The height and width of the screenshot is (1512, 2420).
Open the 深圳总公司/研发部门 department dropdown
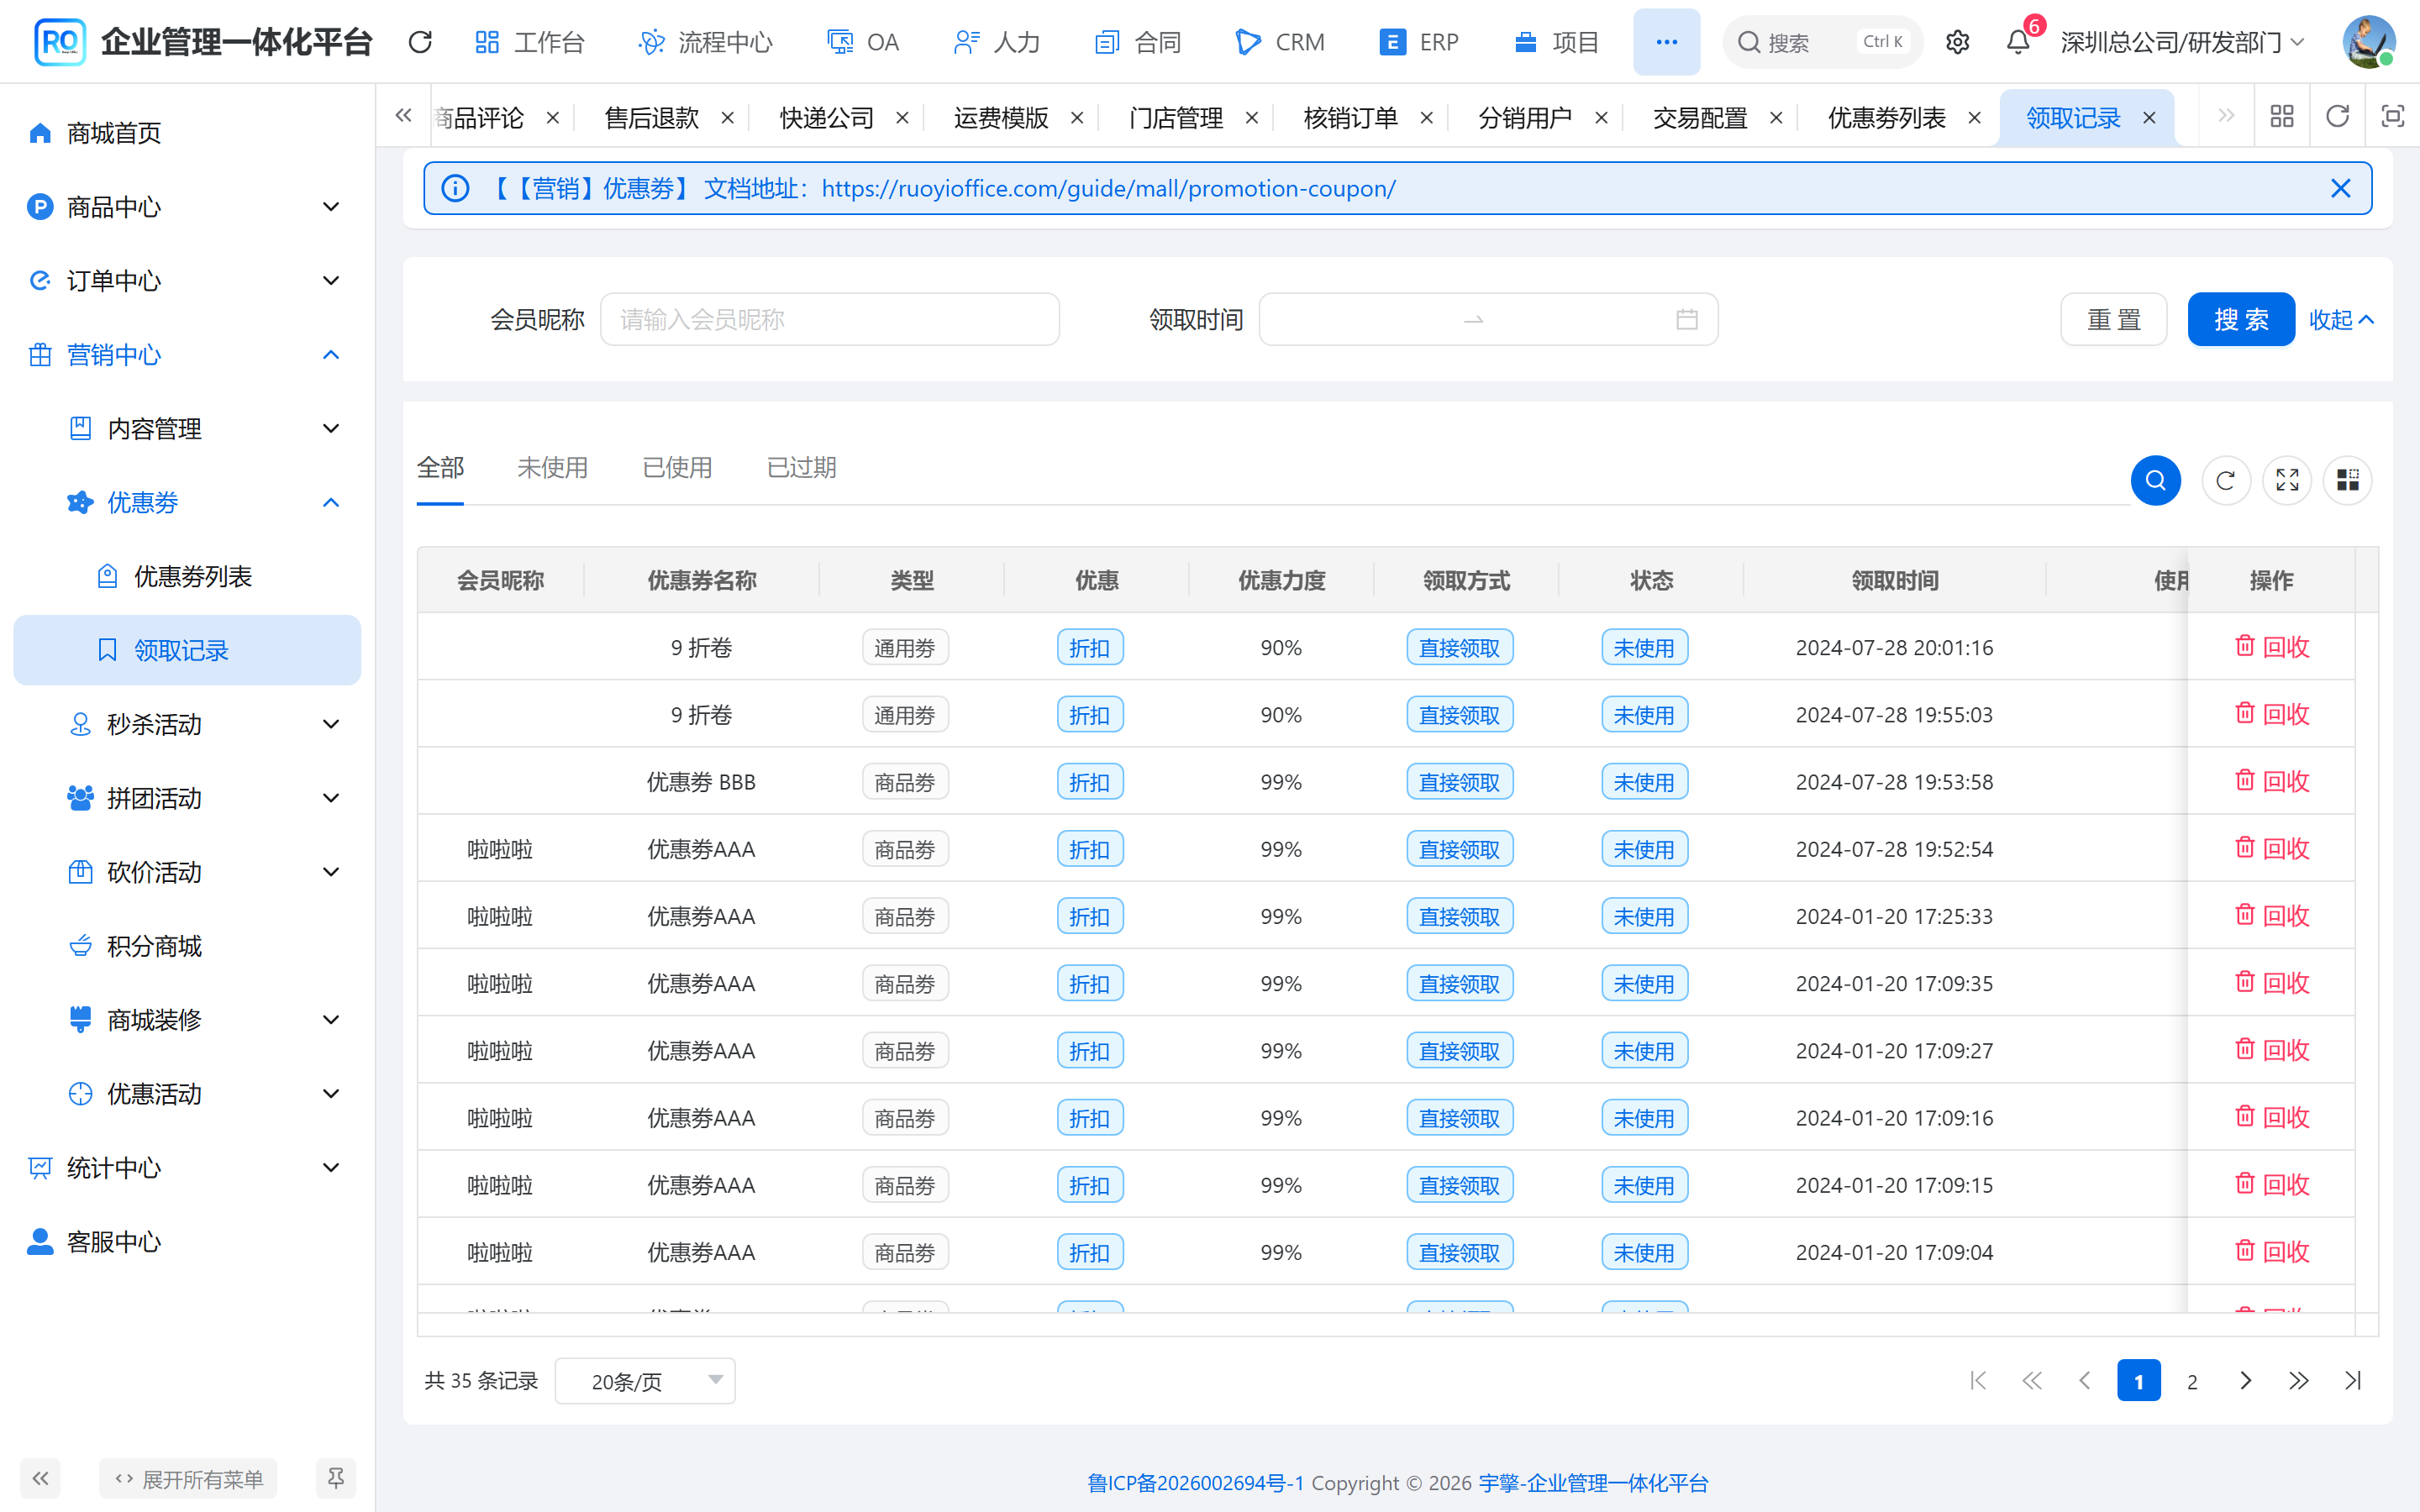tap(2183, 42)
